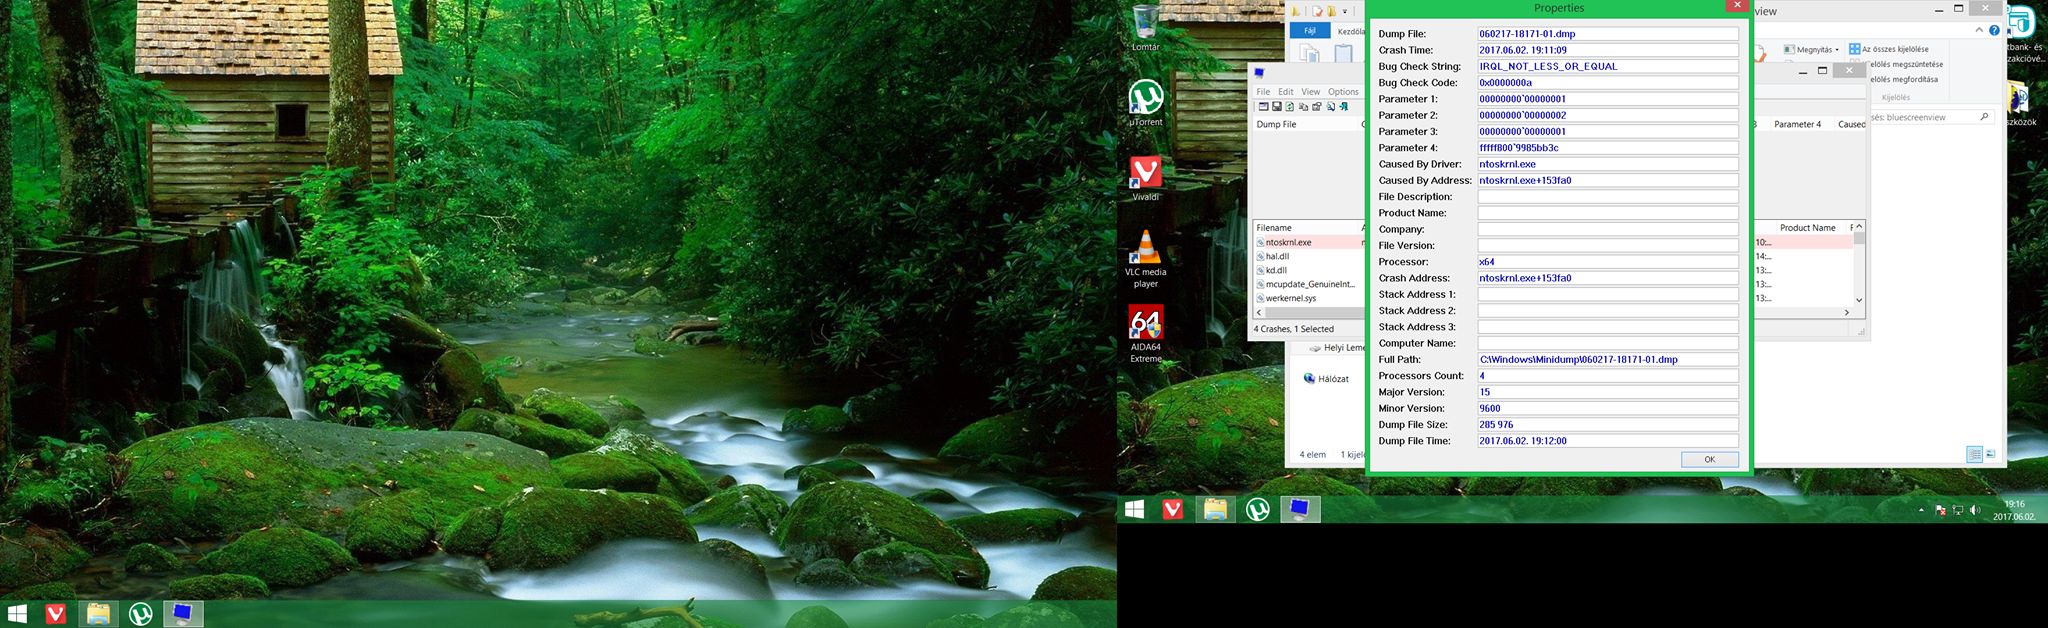
Task: Open the Options menu in BlueScreenView
Action: tap(1343, 92)
